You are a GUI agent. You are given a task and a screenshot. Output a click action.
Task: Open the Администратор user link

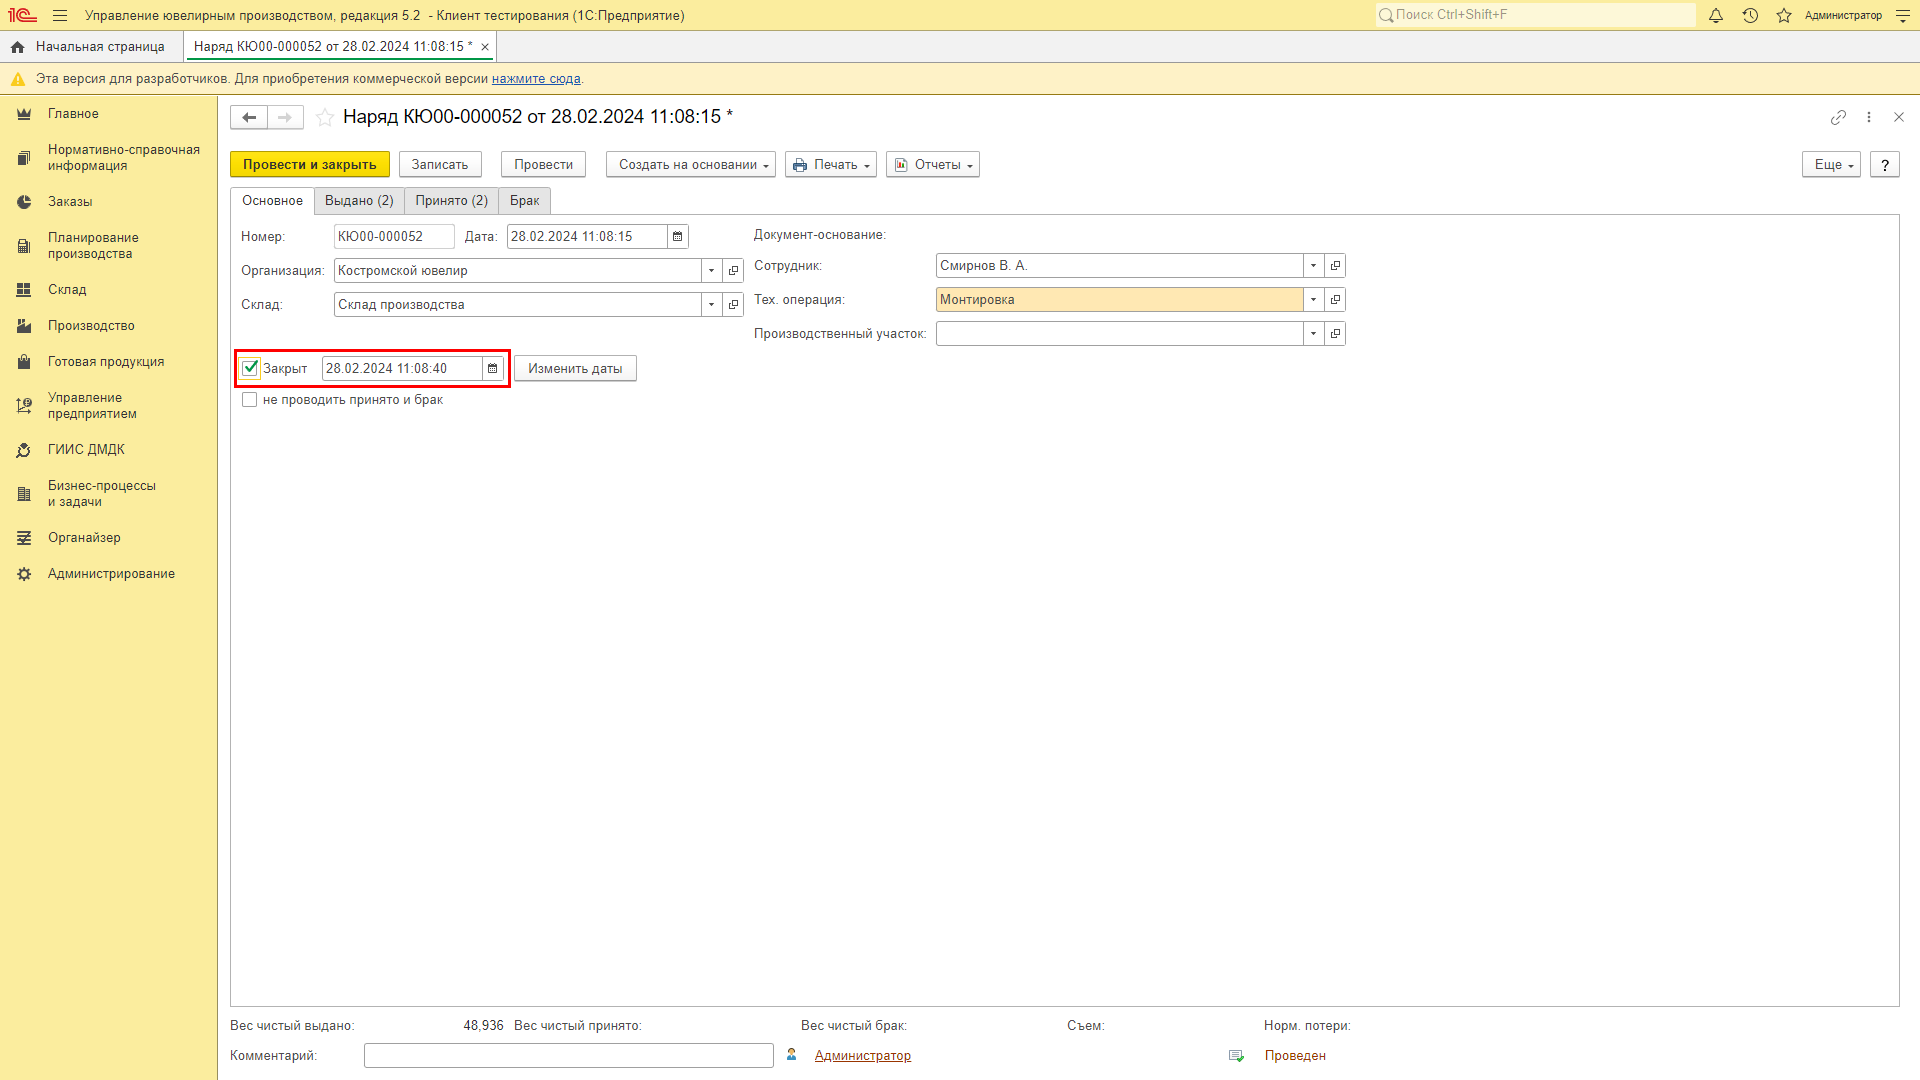pos(863,1056)
